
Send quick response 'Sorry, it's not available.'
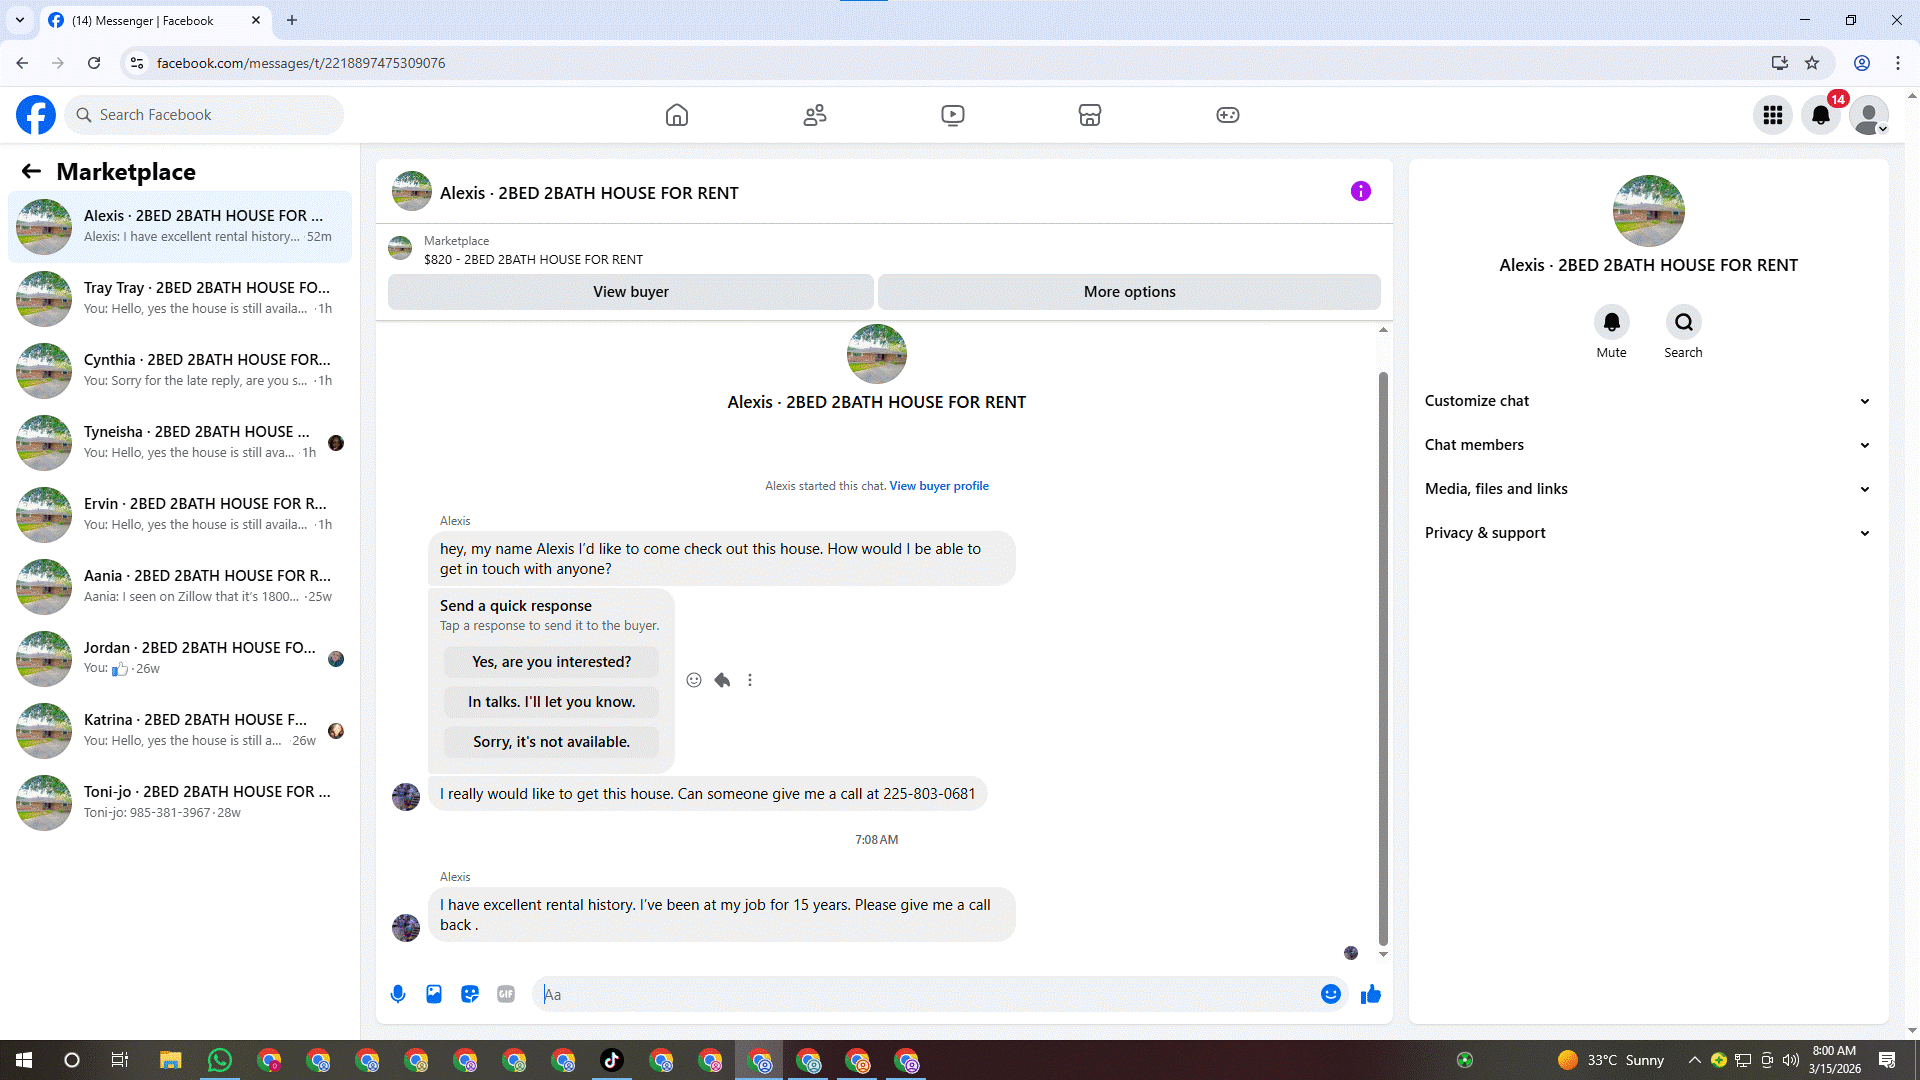552,742
